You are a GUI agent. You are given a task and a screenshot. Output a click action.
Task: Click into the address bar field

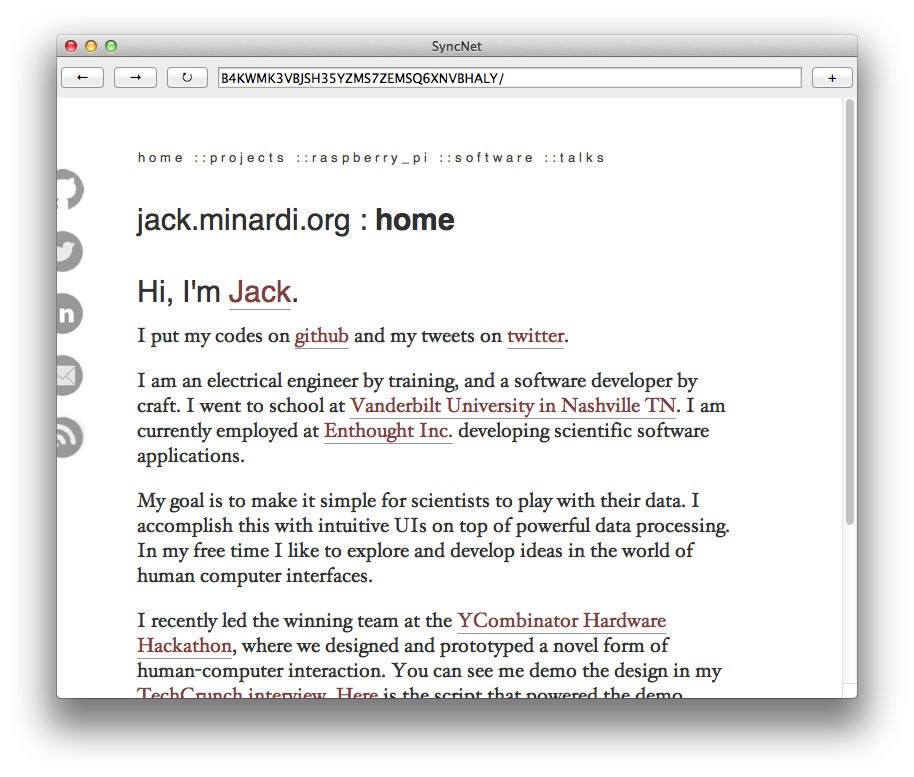[510, 78]
